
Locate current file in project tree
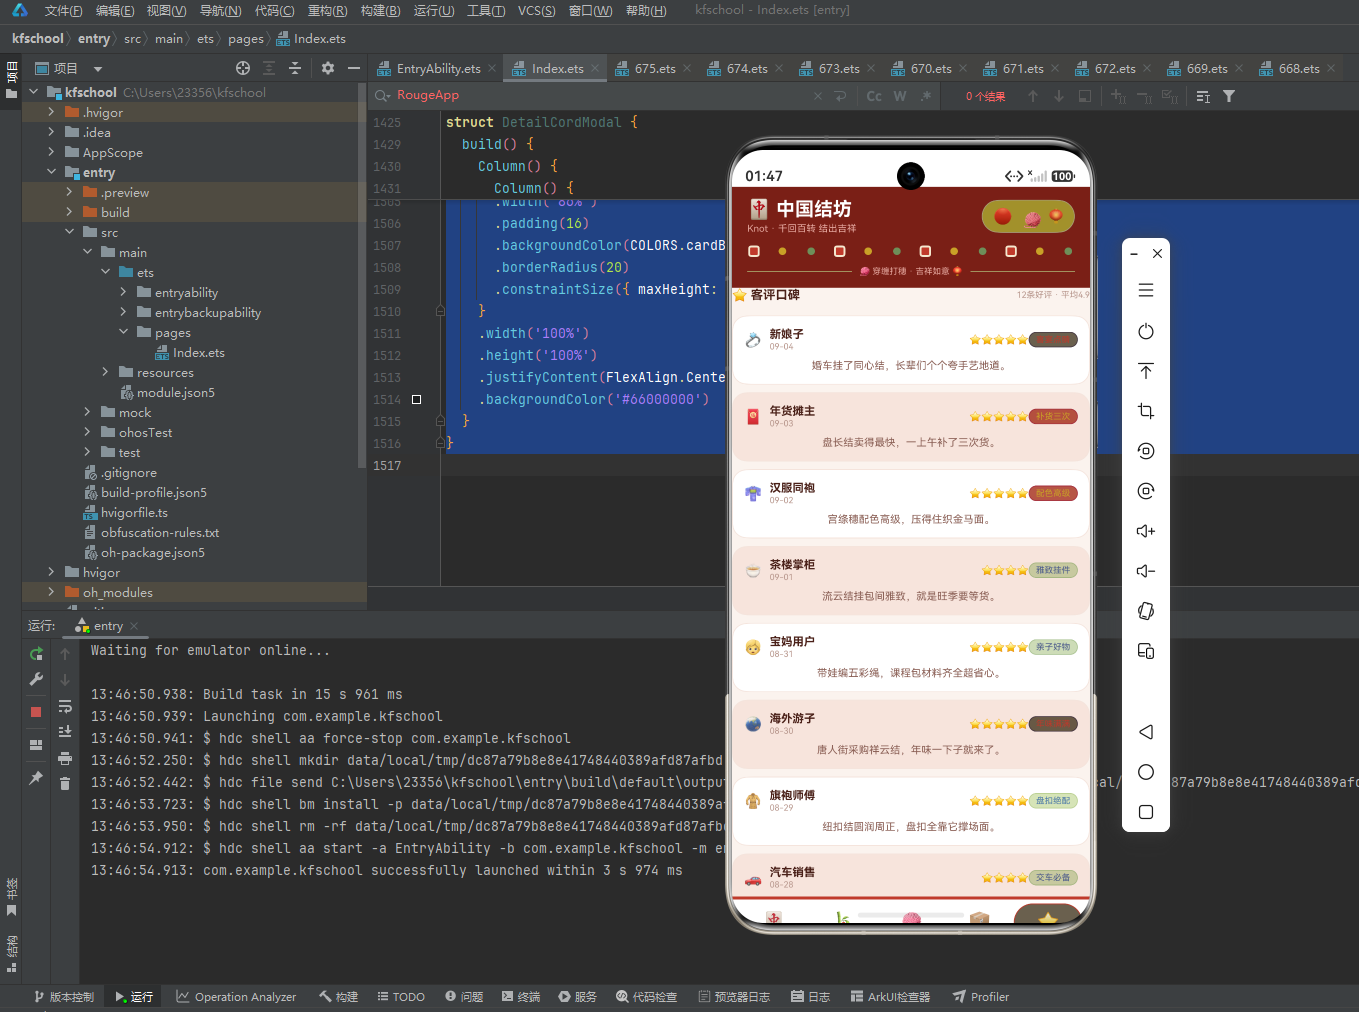coord(243,68)
